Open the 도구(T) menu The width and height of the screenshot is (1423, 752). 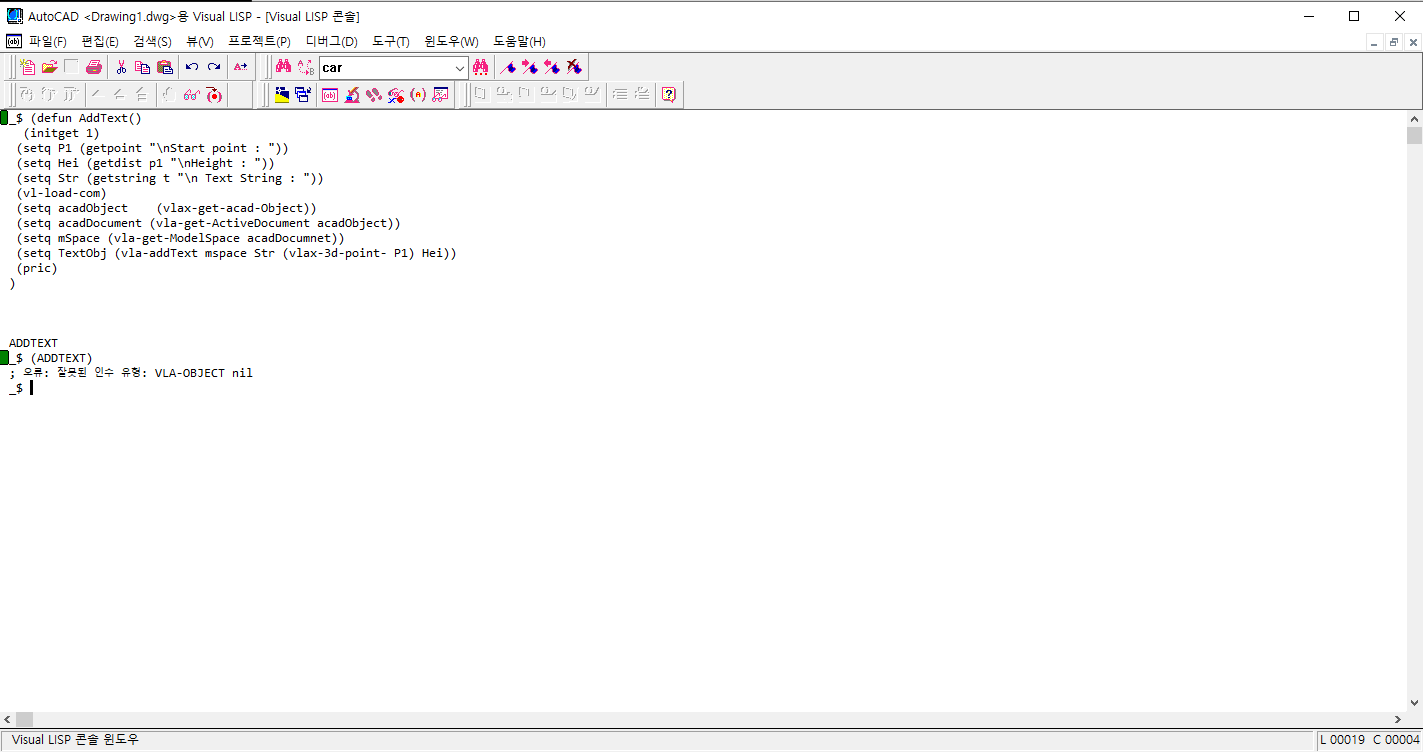(x=390, y=41)
